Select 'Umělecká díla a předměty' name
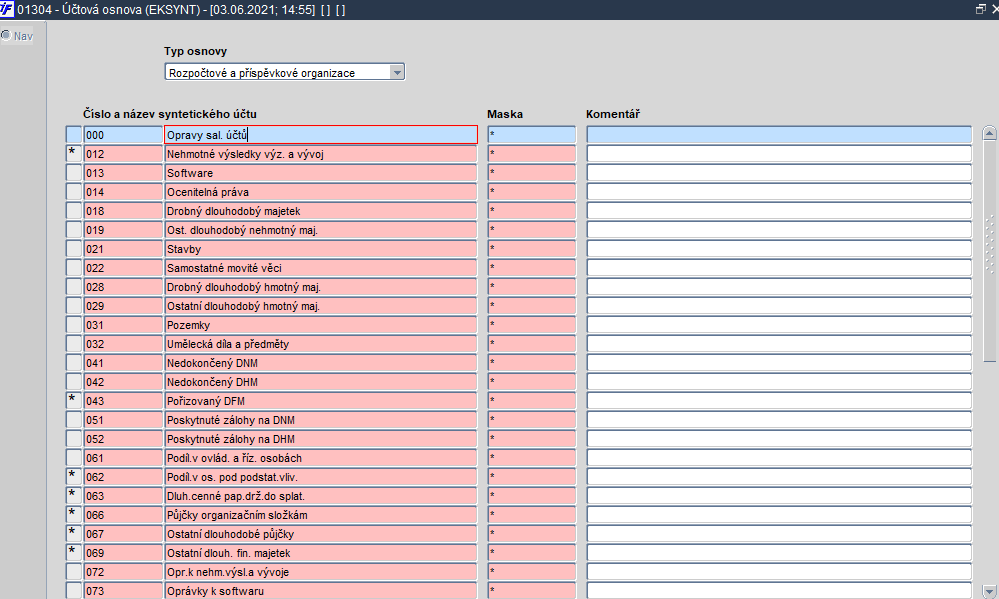 click(321, 344)
